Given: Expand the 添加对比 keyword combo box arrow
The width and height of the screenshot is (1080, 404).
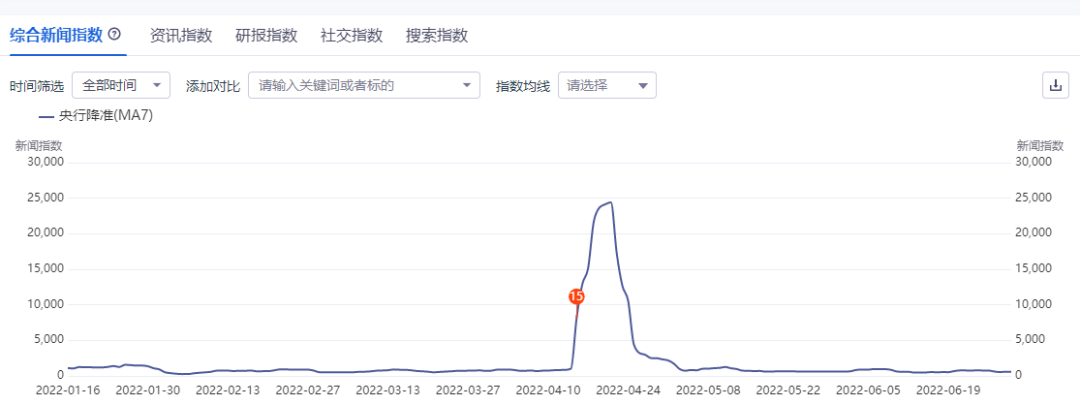Looking at the screenshot, I should point(466,85).
